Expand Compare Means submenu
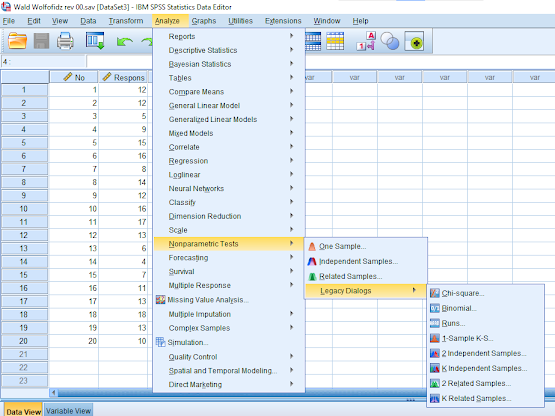This screenshot has width=555, height=416. [x=229, y=92]
